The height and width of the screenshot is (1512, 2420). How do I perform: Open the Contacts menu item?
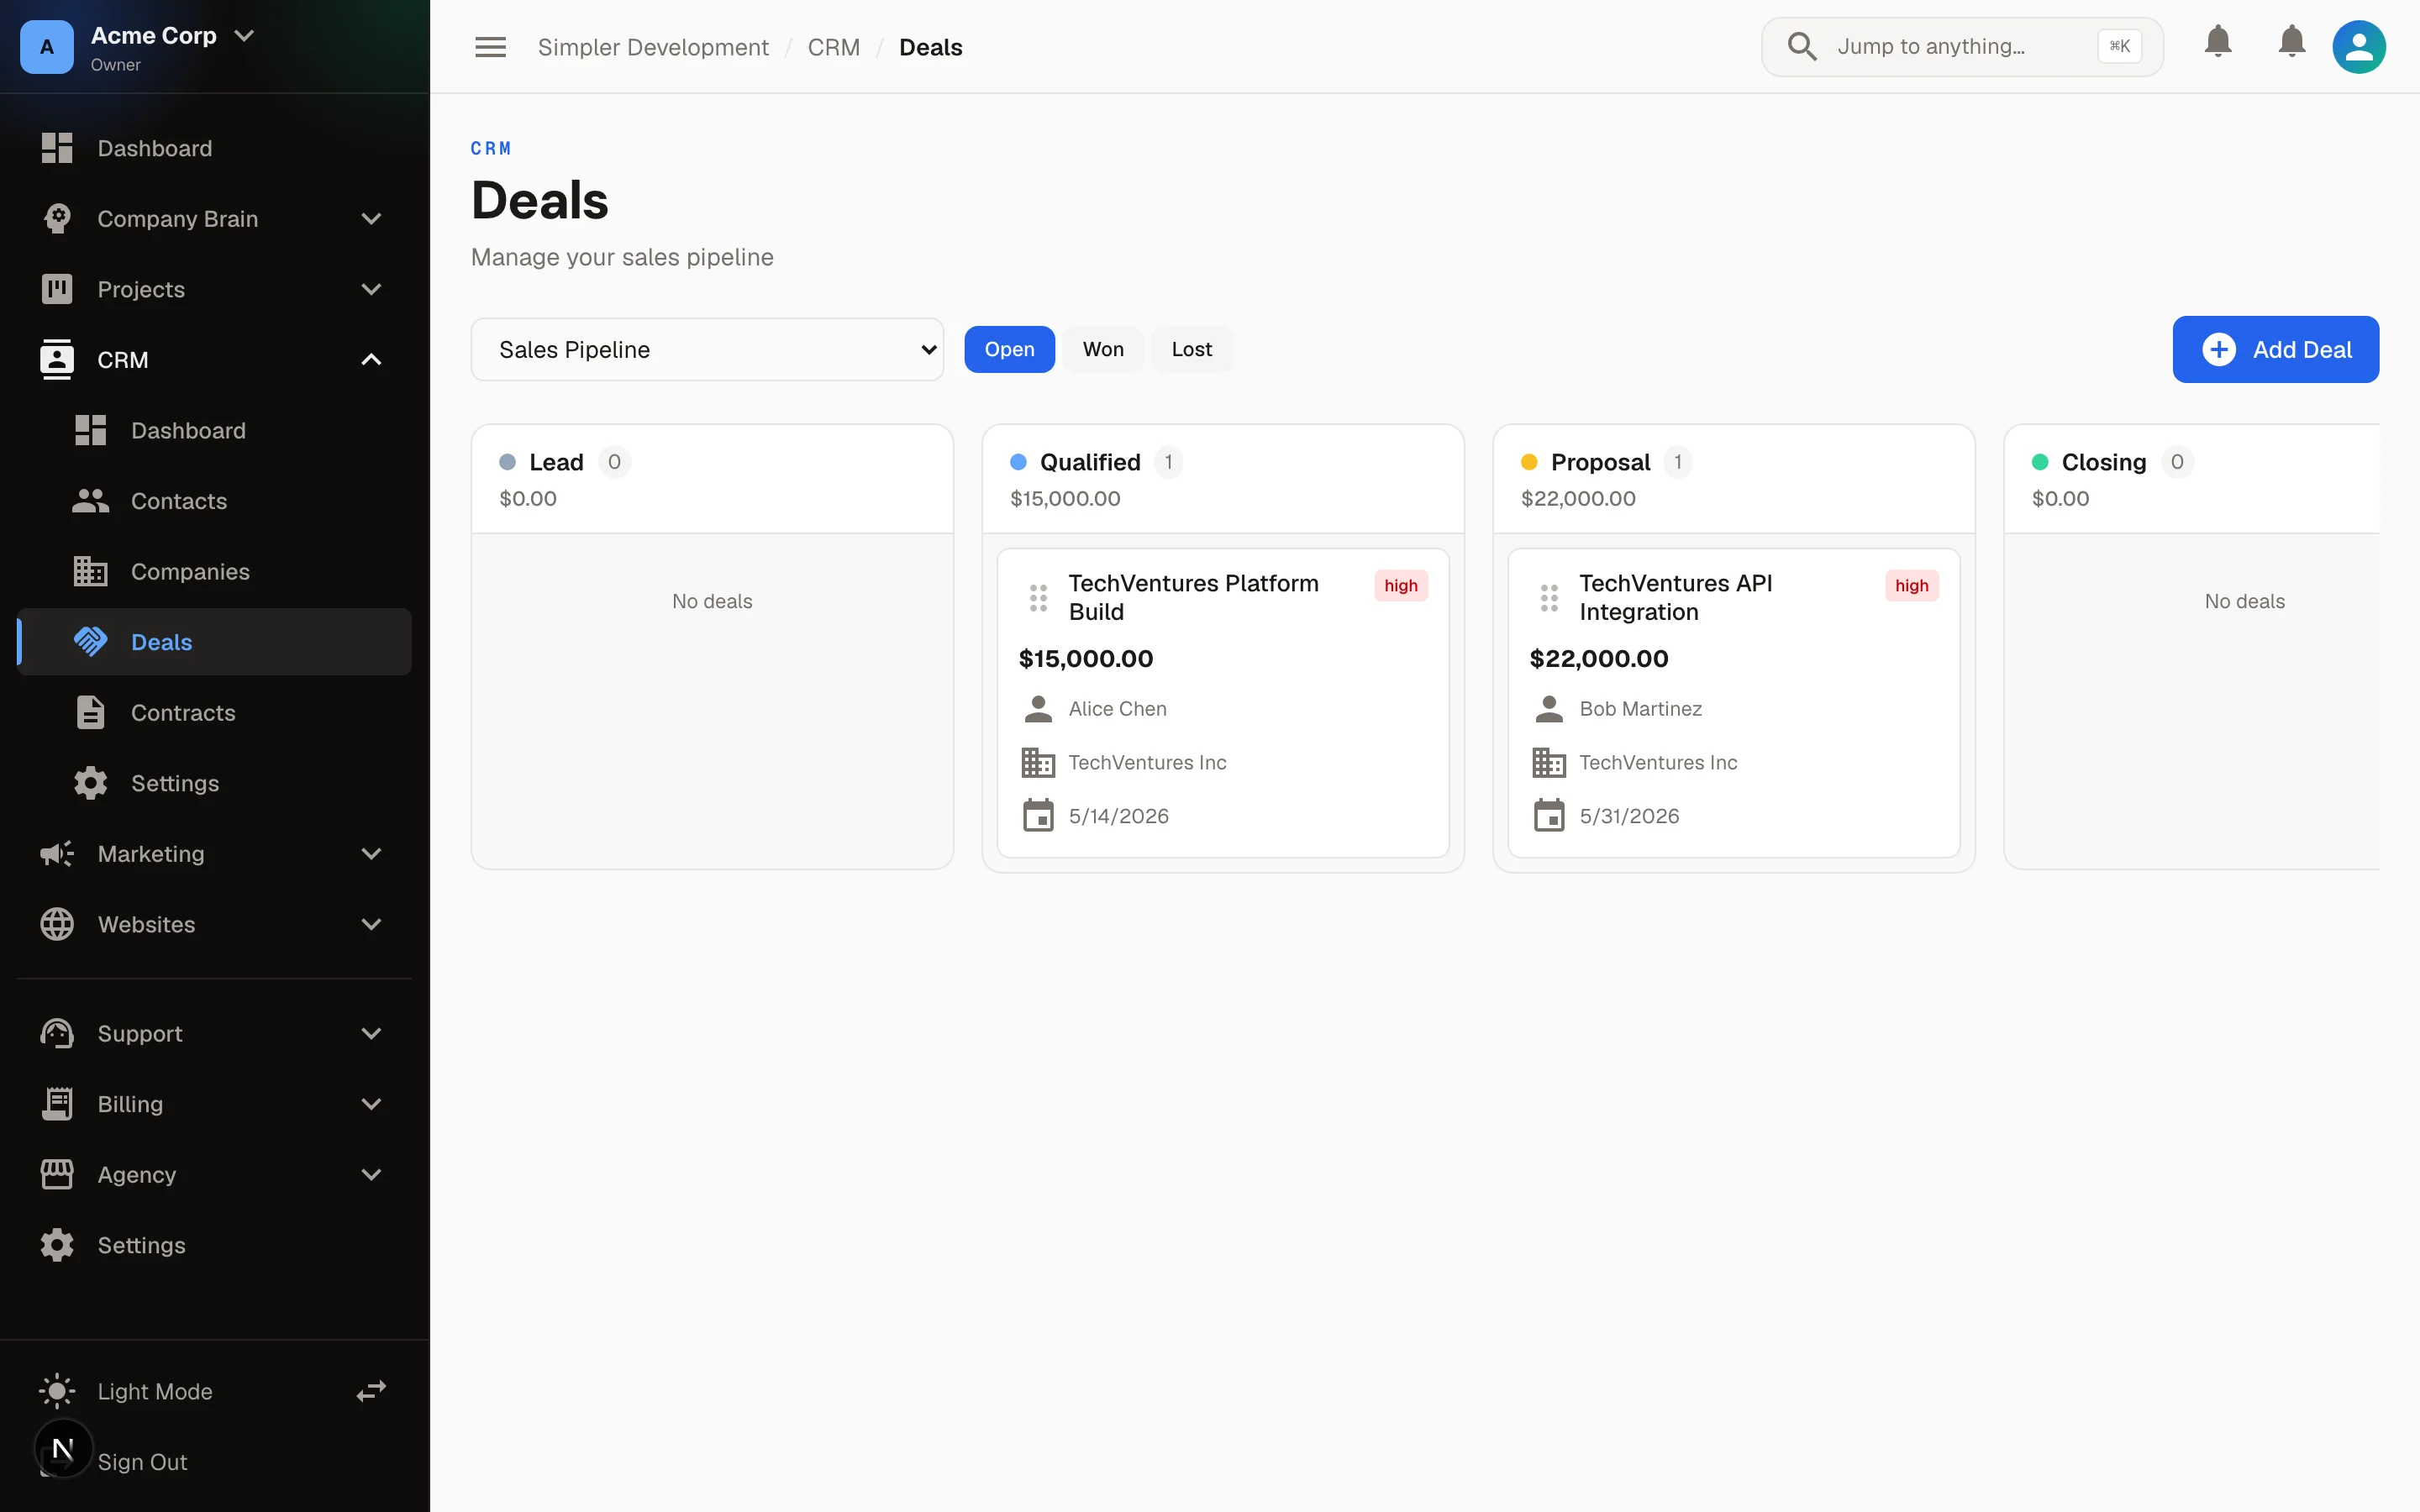pyautogui.click(x=214, y=501)
